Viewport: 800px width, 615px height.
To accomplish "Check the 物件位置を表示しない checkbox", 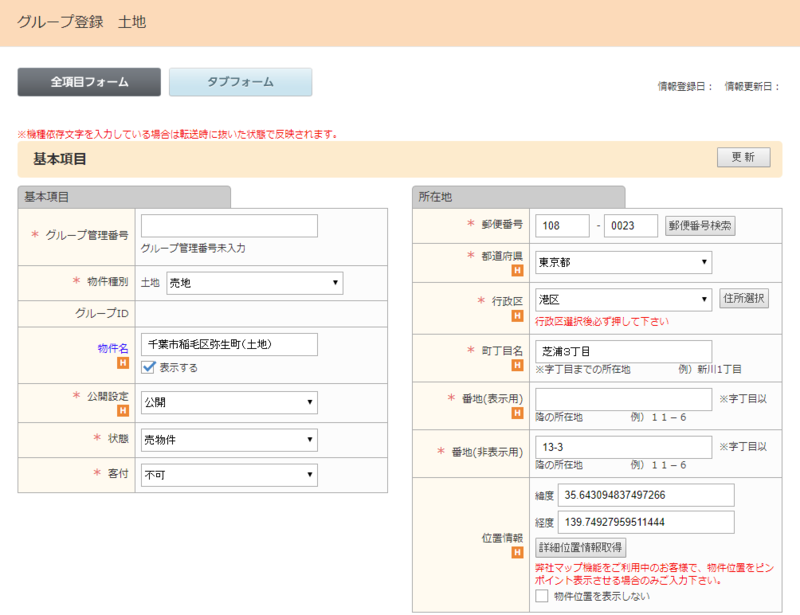I will (542, 596).
